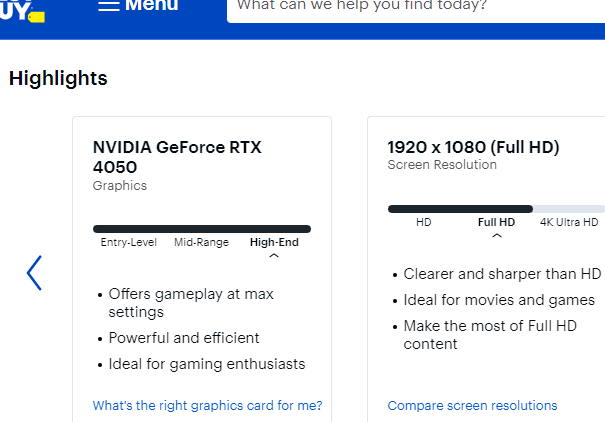Click the graphics performance level bar
This screenshot has width=605, height=422.
point(201,229)
